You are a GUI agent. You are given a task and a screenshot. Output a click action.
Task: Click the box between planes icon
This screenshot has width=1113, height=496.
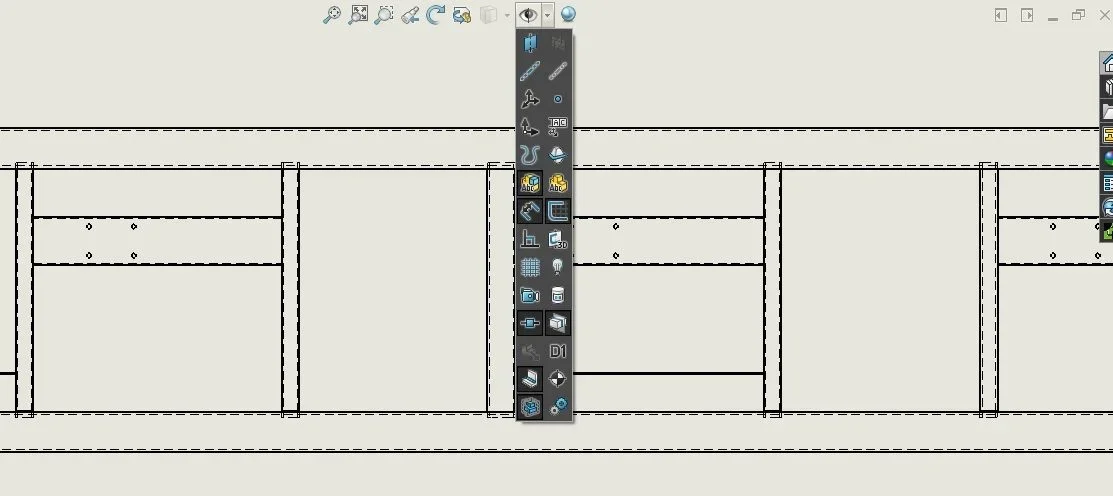tap(558, 323)
